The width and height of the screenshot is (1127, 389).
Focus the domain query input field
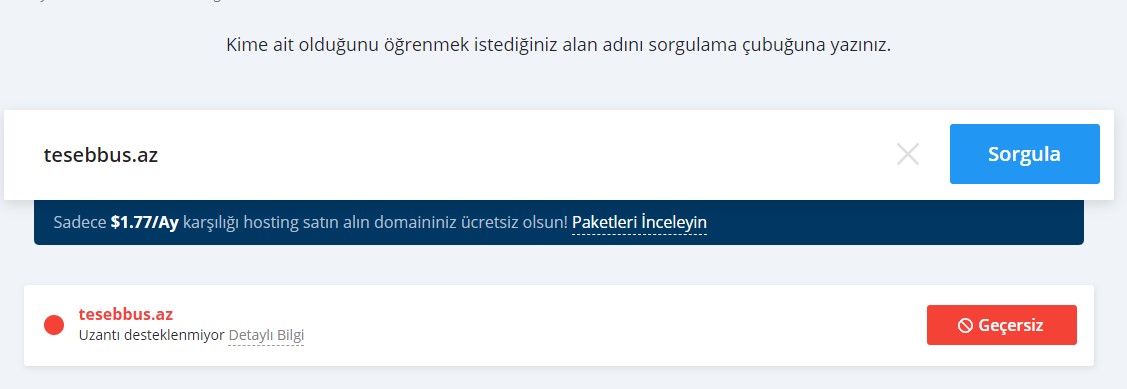[460, 155]
